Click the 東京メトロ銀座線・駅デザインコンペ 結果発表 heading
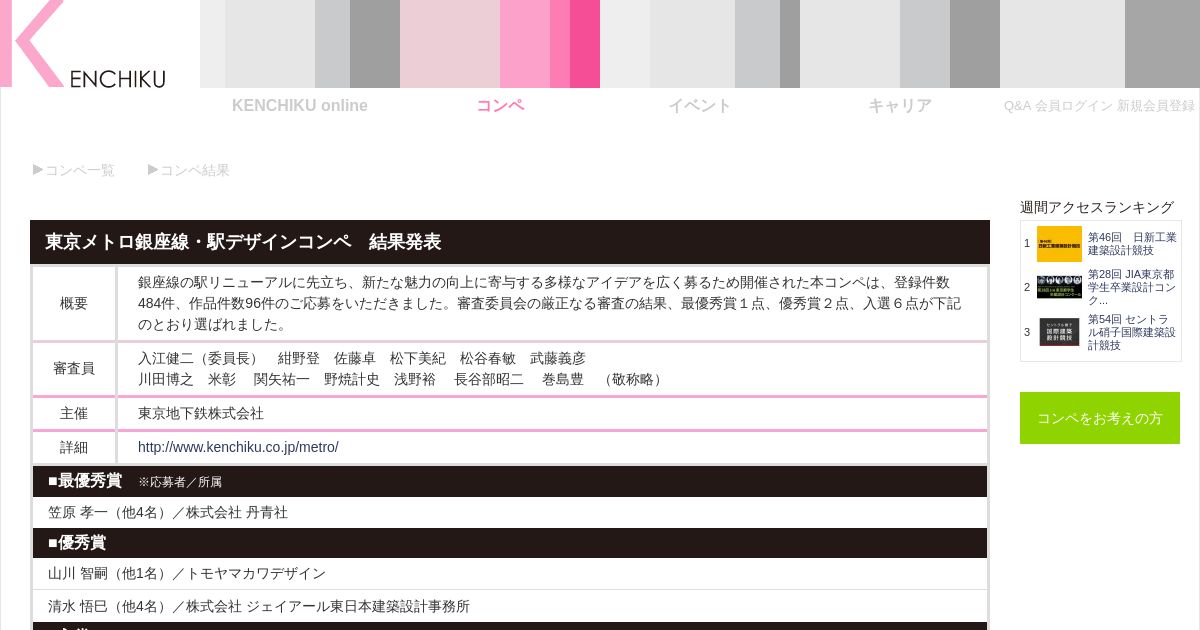1200x630 pixels. point(243,242)
